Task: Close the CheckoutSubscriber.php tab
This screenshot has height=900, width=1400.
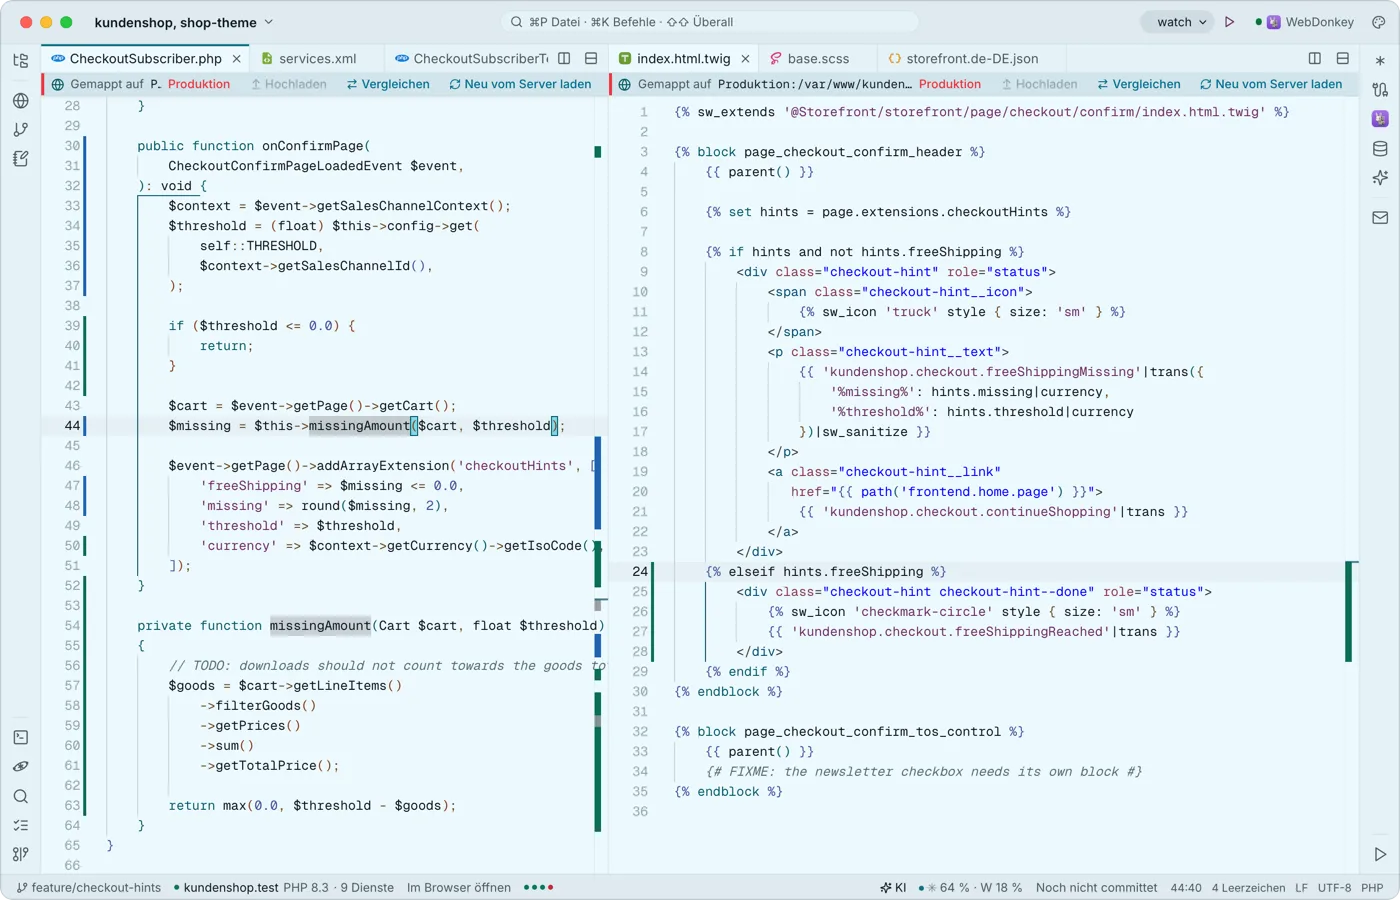Action: tap(237, 59)
